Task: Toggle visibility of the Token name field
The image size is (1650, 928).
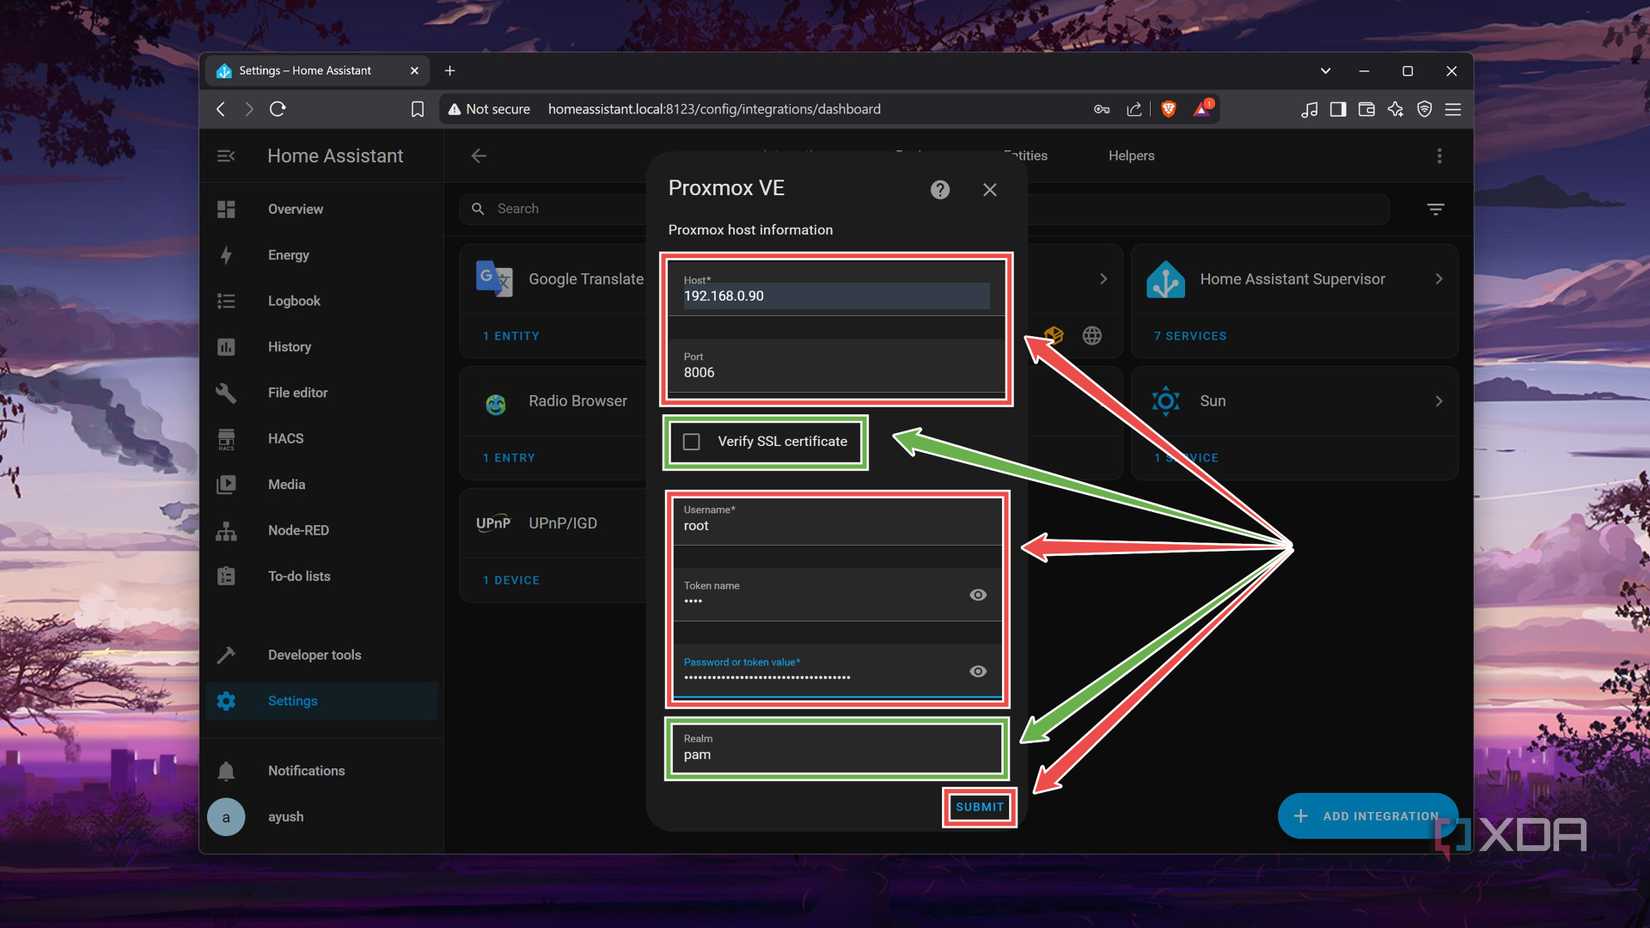Action: pyautogui.click(x=978, y=594)
